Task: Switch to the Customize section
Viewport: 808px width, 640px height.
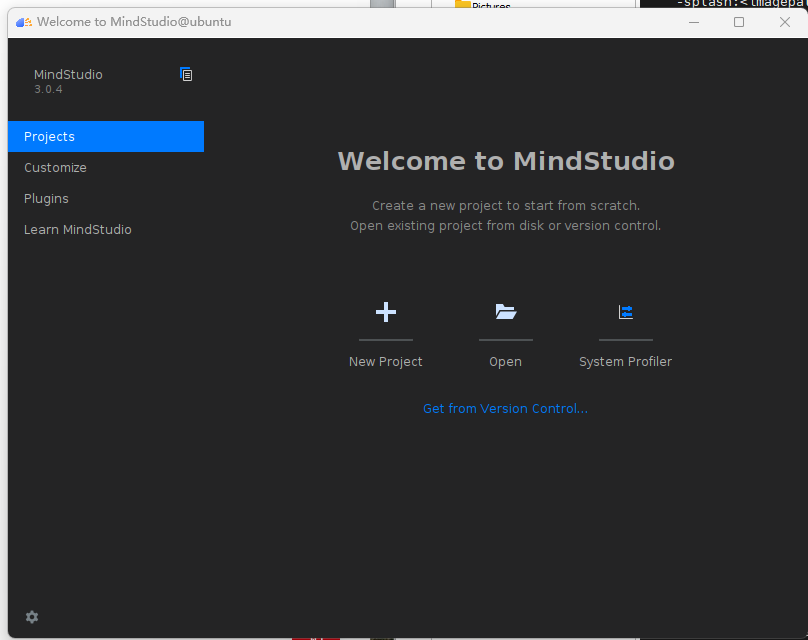Action: coord(106,167)
